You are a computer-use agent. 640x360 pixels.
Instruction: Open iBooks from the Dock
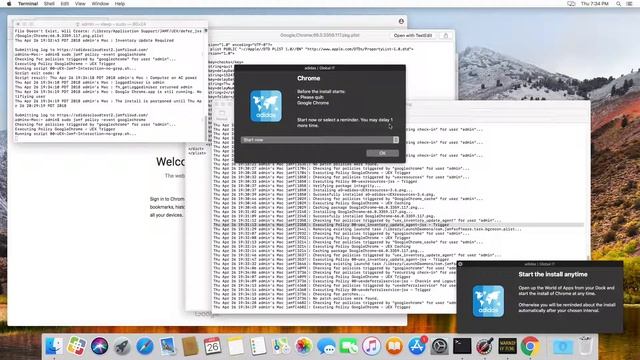click(x=394, y=347)
